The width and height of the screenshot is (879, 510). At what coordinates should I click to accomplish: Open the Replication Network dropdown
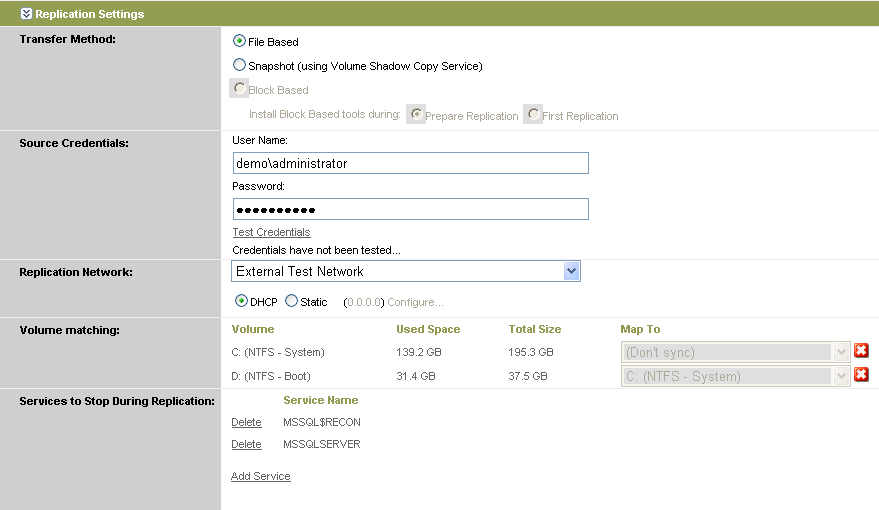point(571,271)
